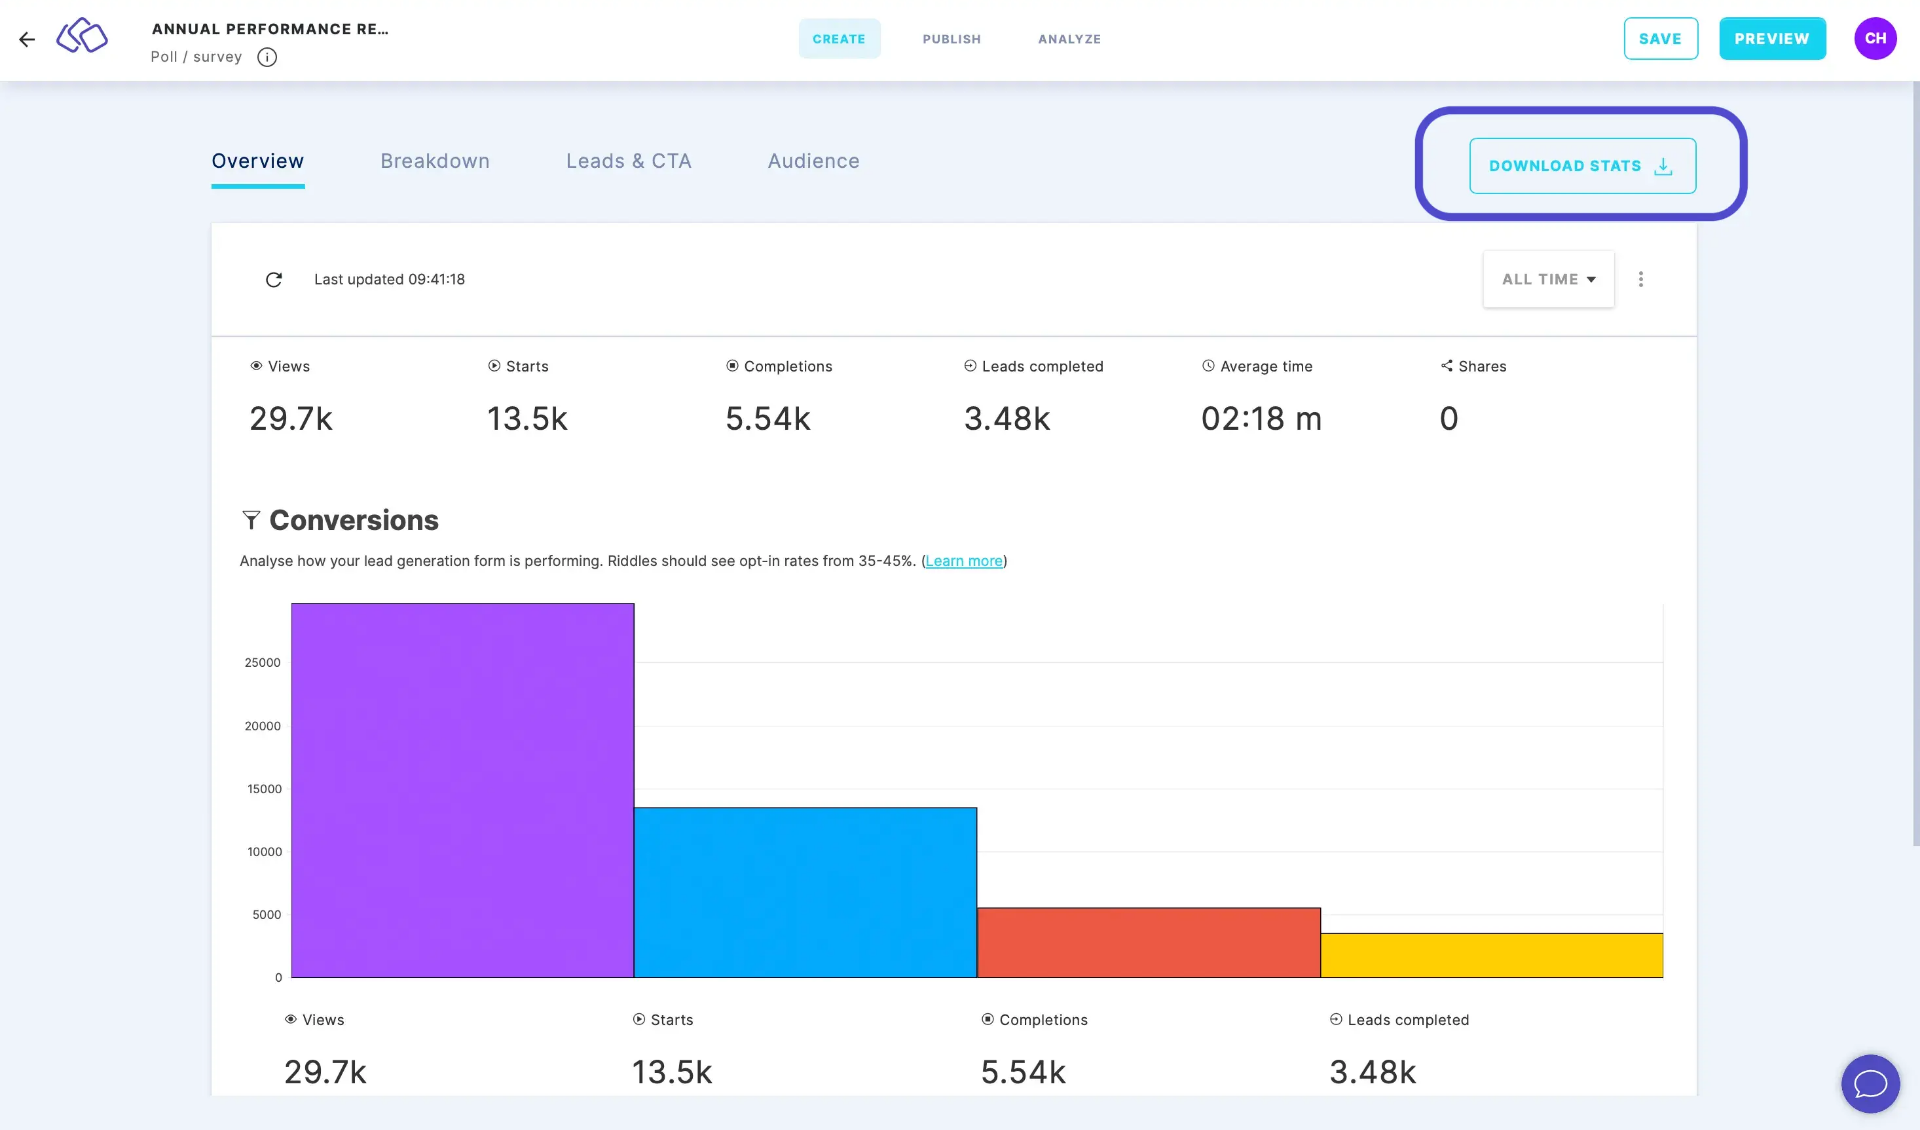Expand the ALL TIME dropdown
This screenshot has height=1130, width=1920.
click(1548, 279)
